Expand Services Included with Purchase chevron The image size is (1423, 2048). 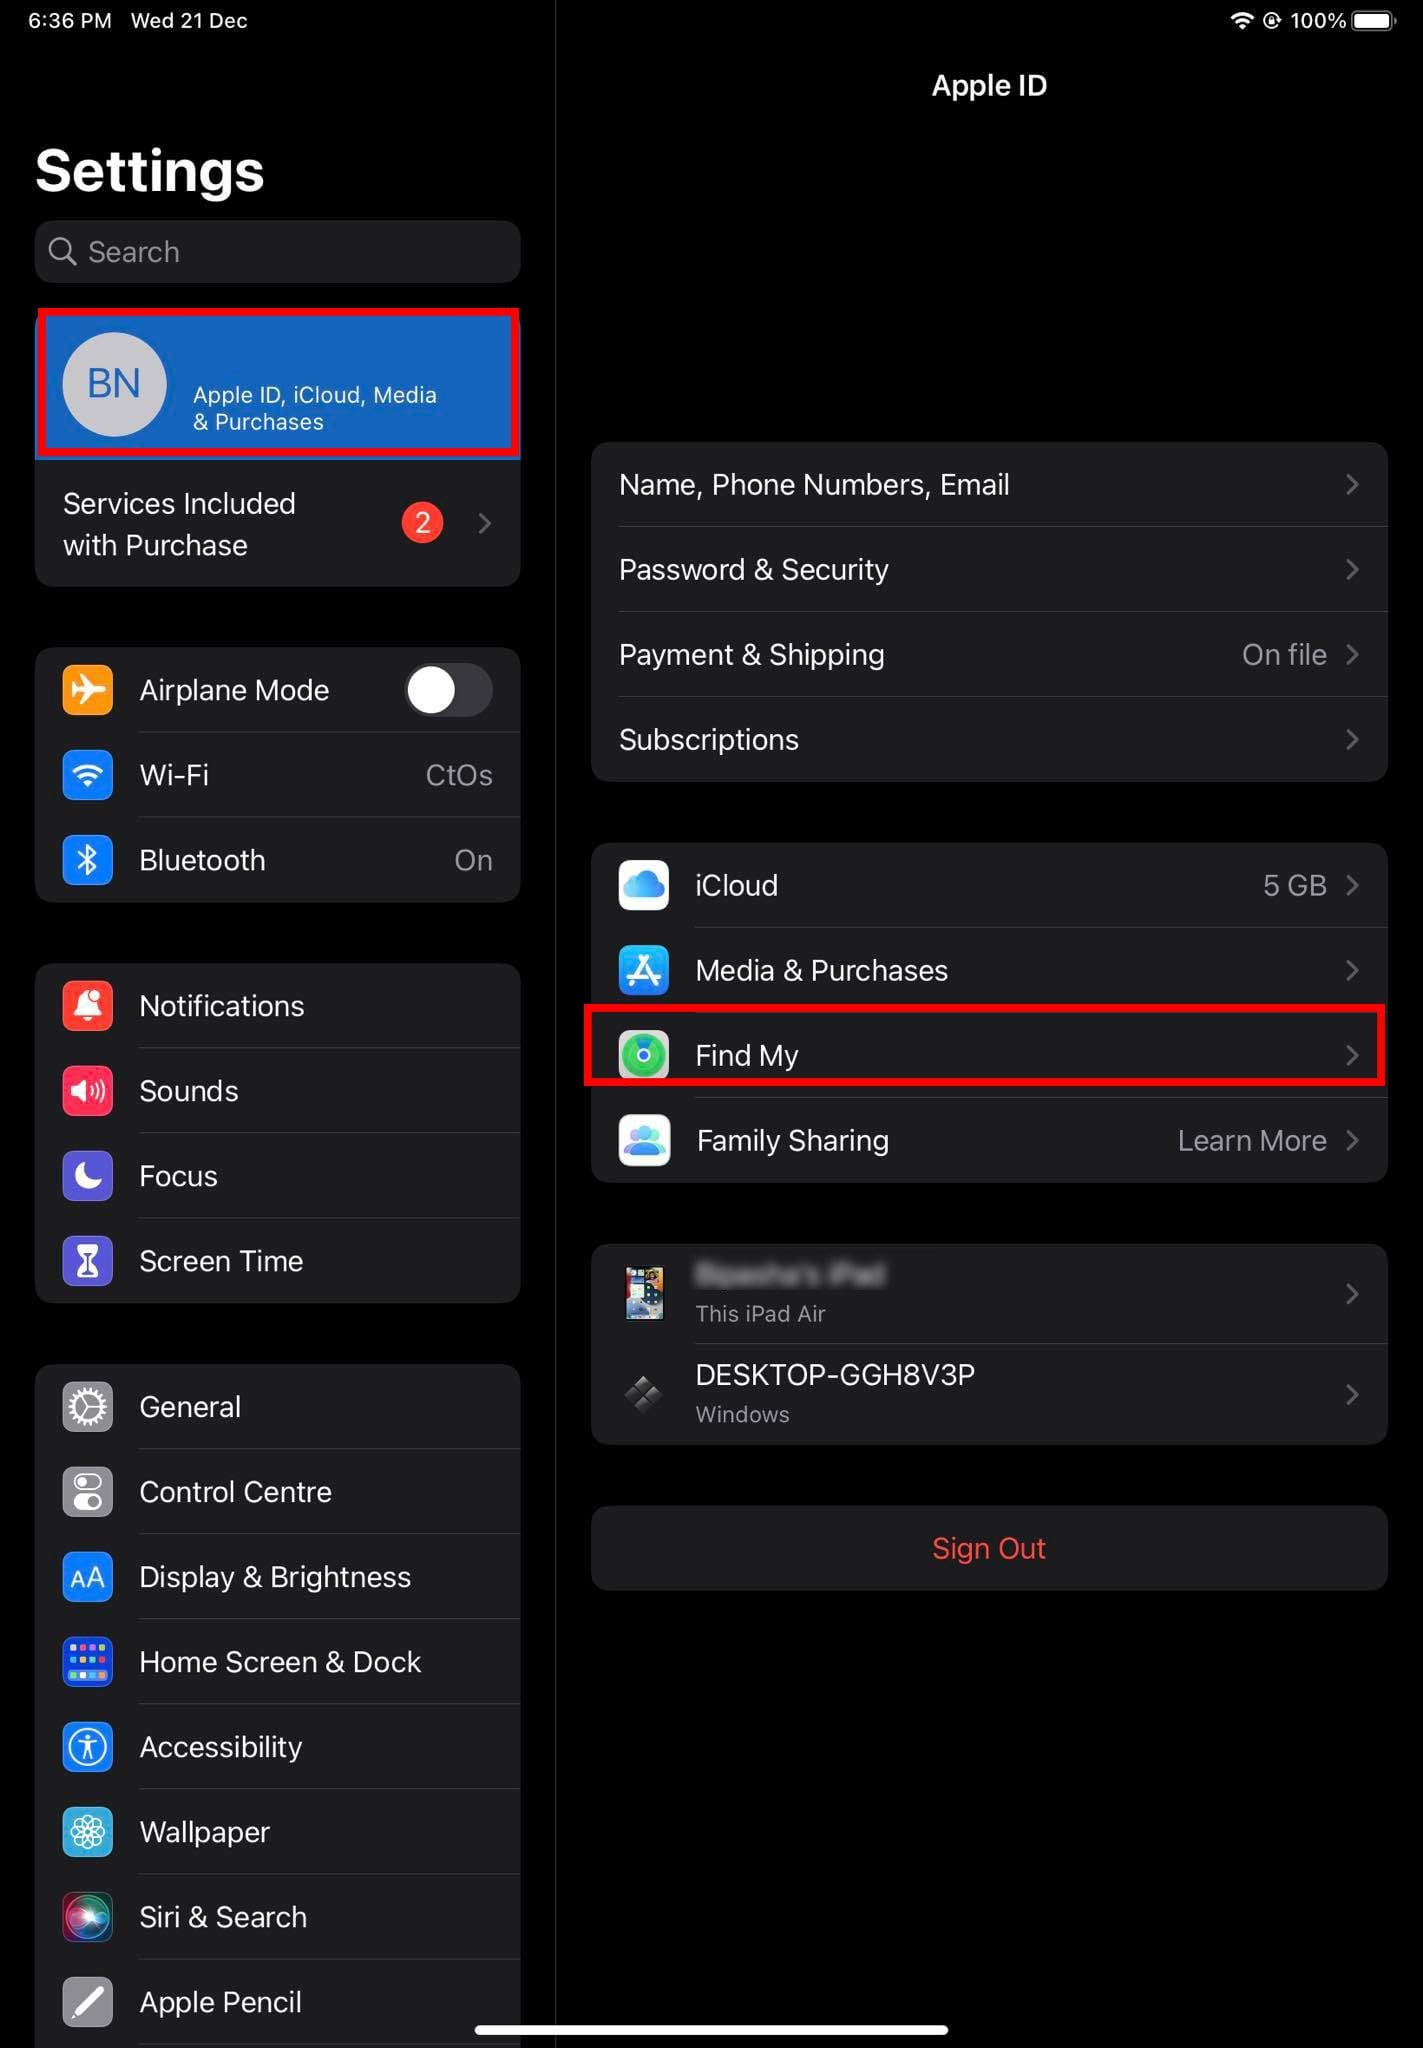485,523
